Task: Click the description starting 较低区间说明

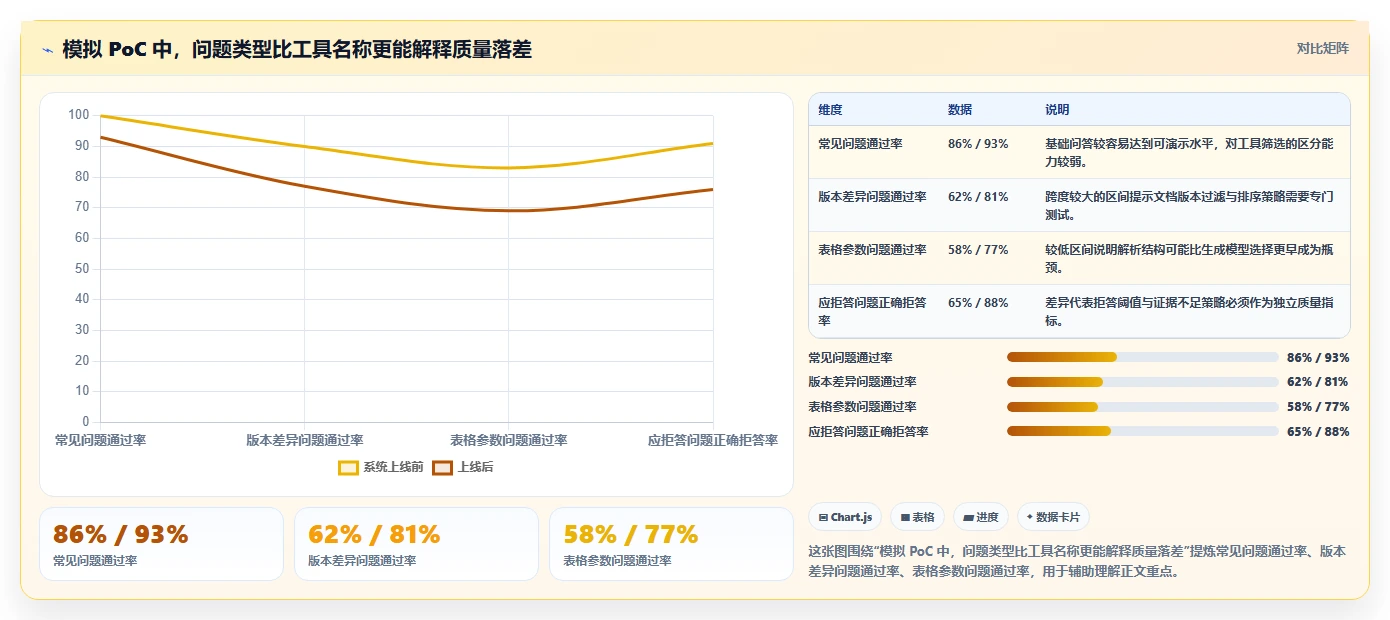Action: click(x=1189, y=258)
